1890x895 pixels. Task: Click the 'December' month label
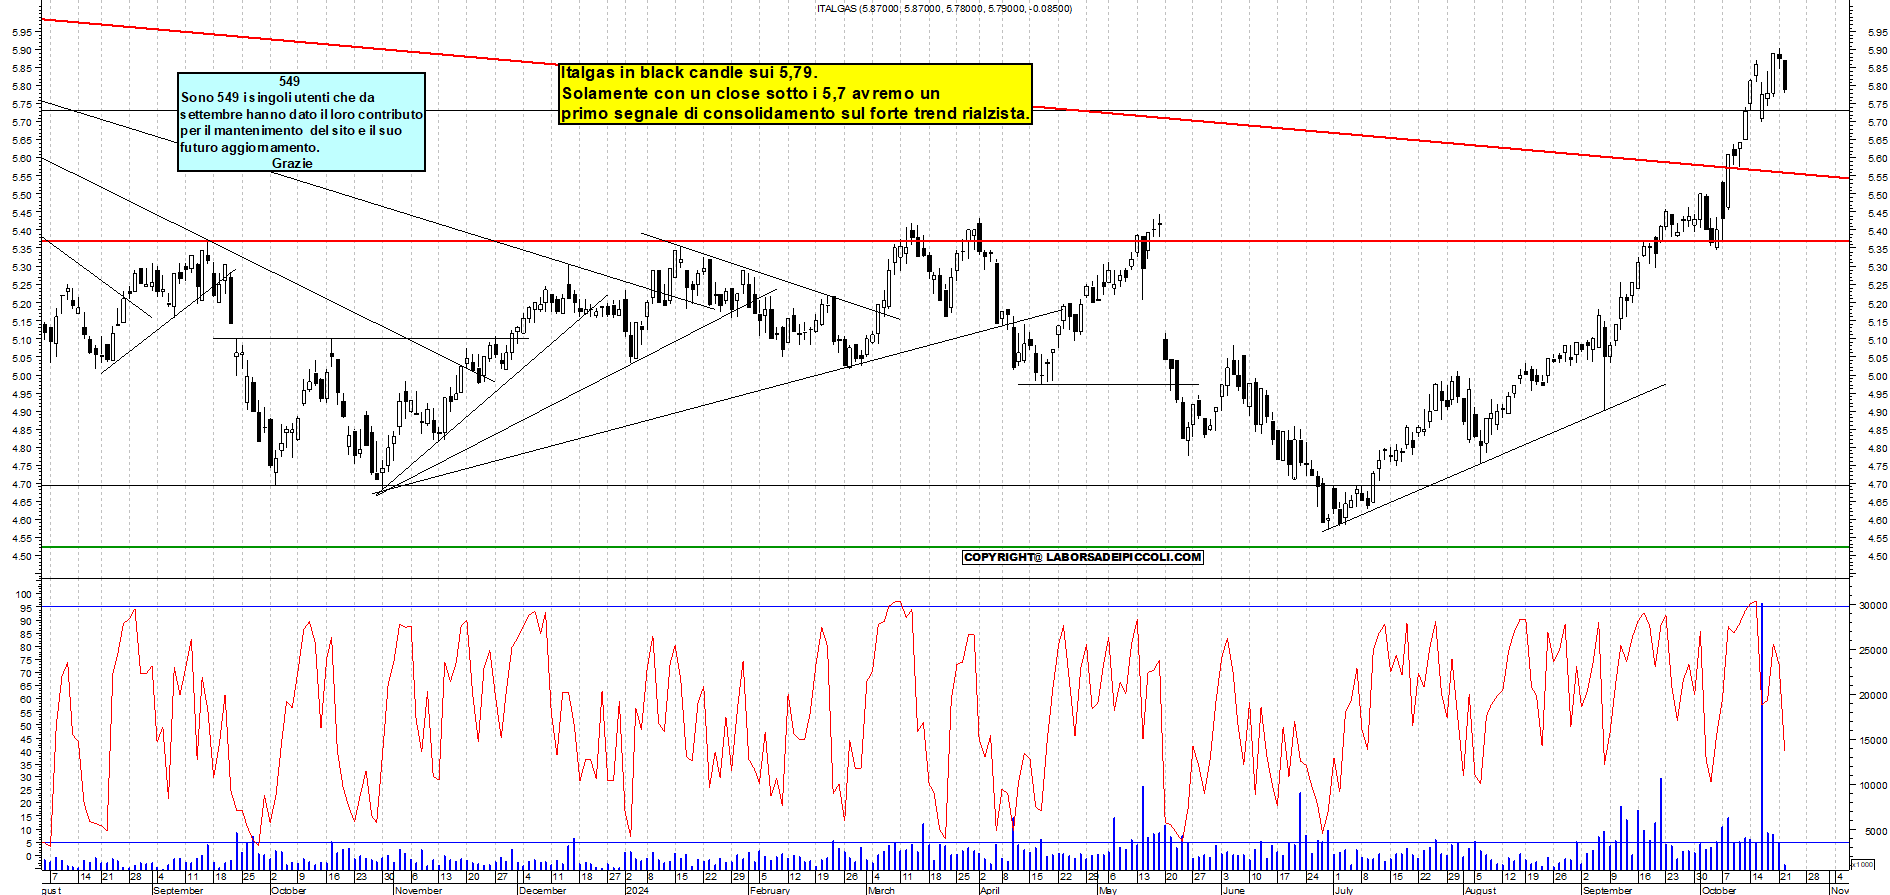tap(543, 890)
